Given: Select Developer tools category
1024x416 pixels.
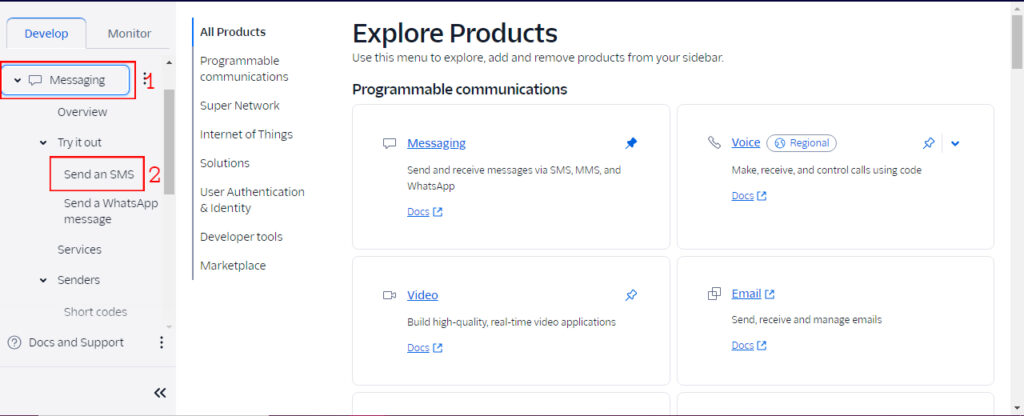Looking at the screenshot, I should point(241,237).
